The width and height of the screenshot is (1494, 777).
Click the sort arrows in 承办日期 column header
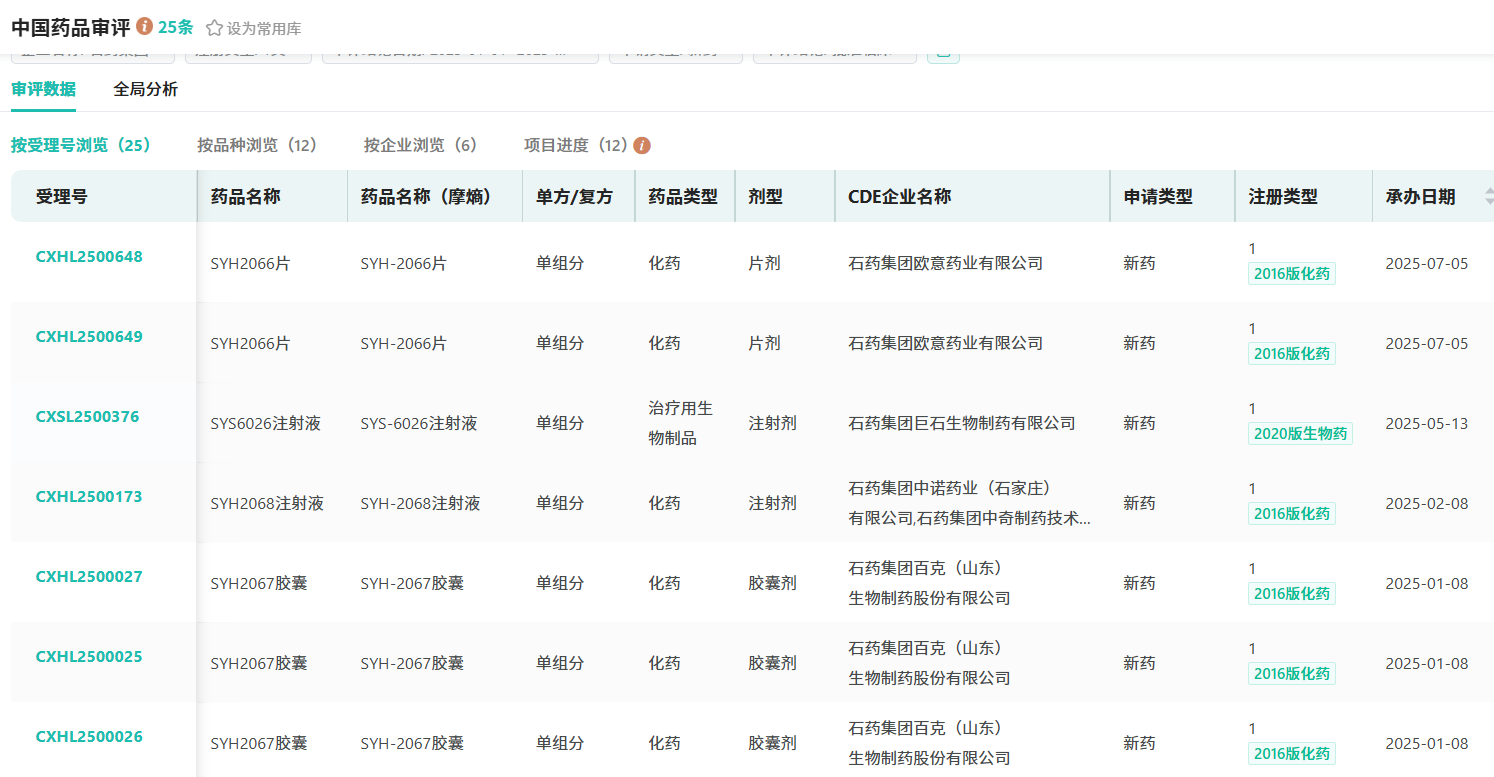[x=1488, y=196]
